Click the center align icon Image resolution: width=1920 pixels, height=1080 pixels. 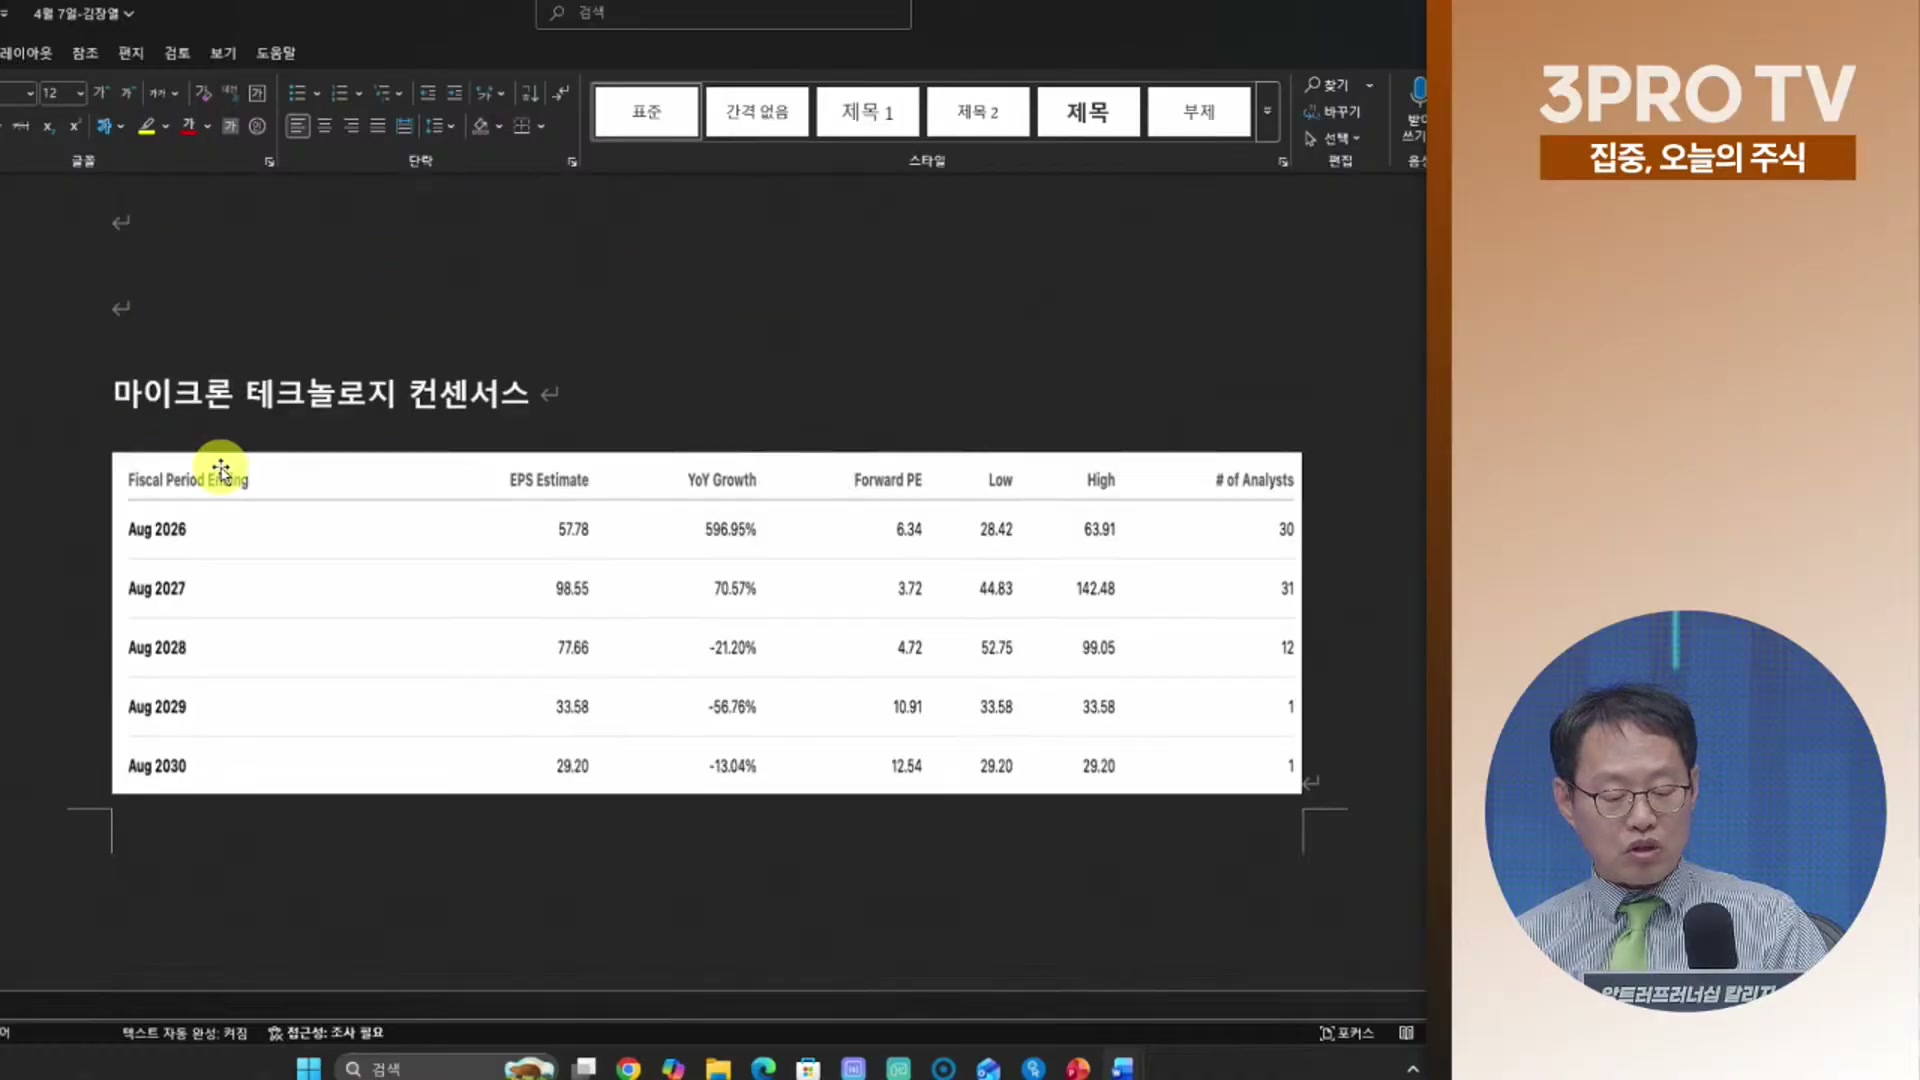click(x=325, y=126)
